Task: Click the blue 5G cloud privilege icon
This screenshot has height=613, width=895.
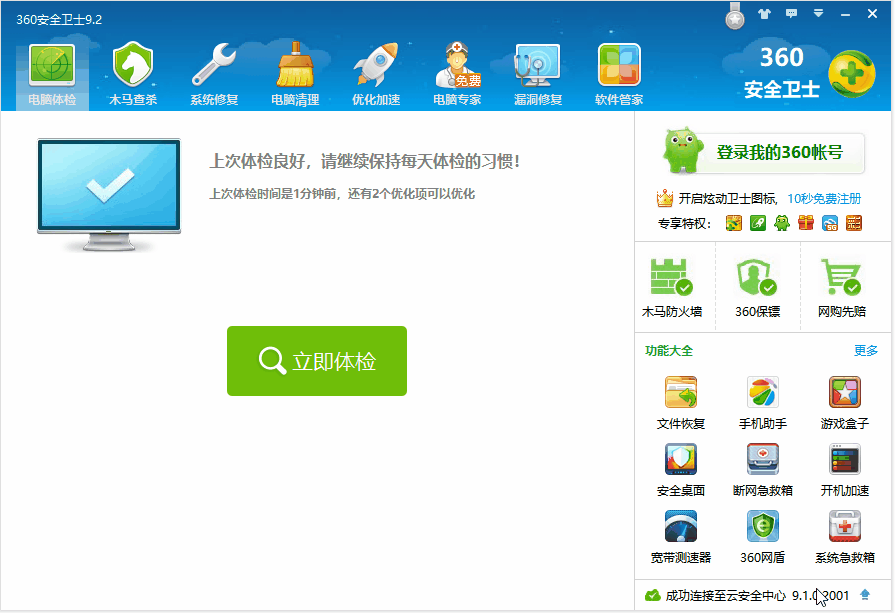Action: tap(830, 223)
